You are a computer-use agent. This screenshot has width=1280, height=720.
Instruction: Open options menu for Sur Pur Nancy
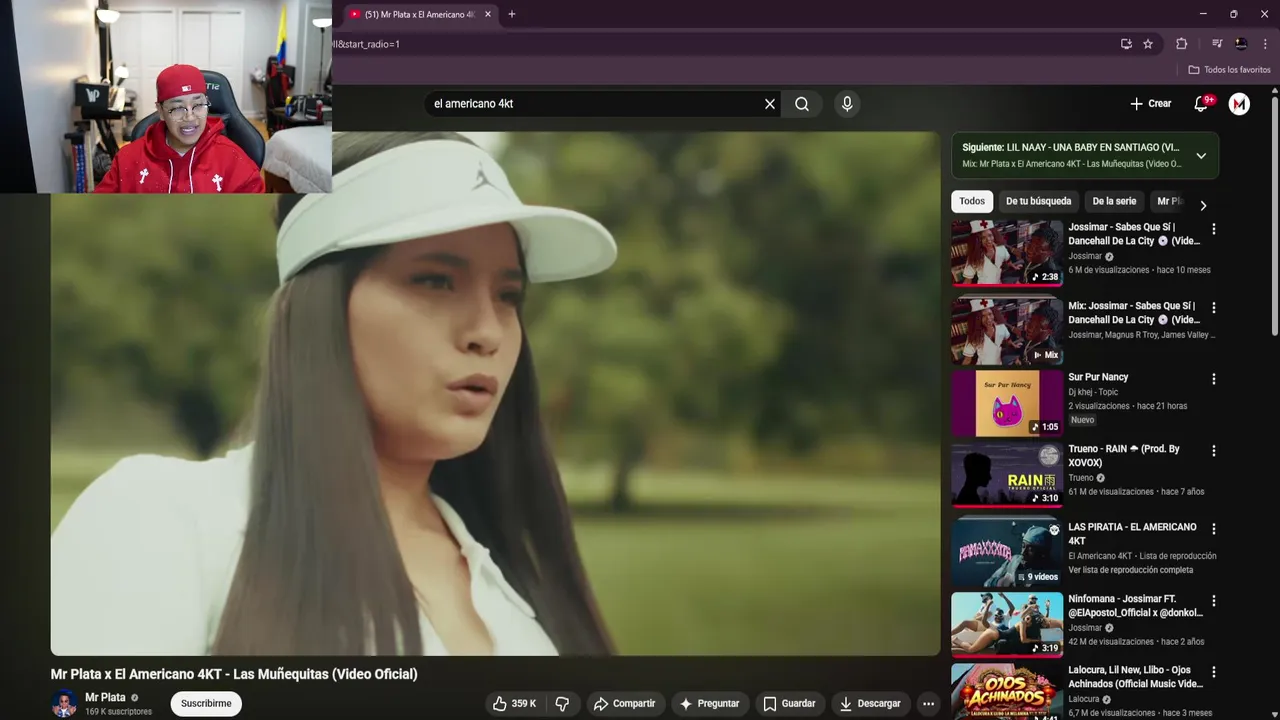point(1214,379)
